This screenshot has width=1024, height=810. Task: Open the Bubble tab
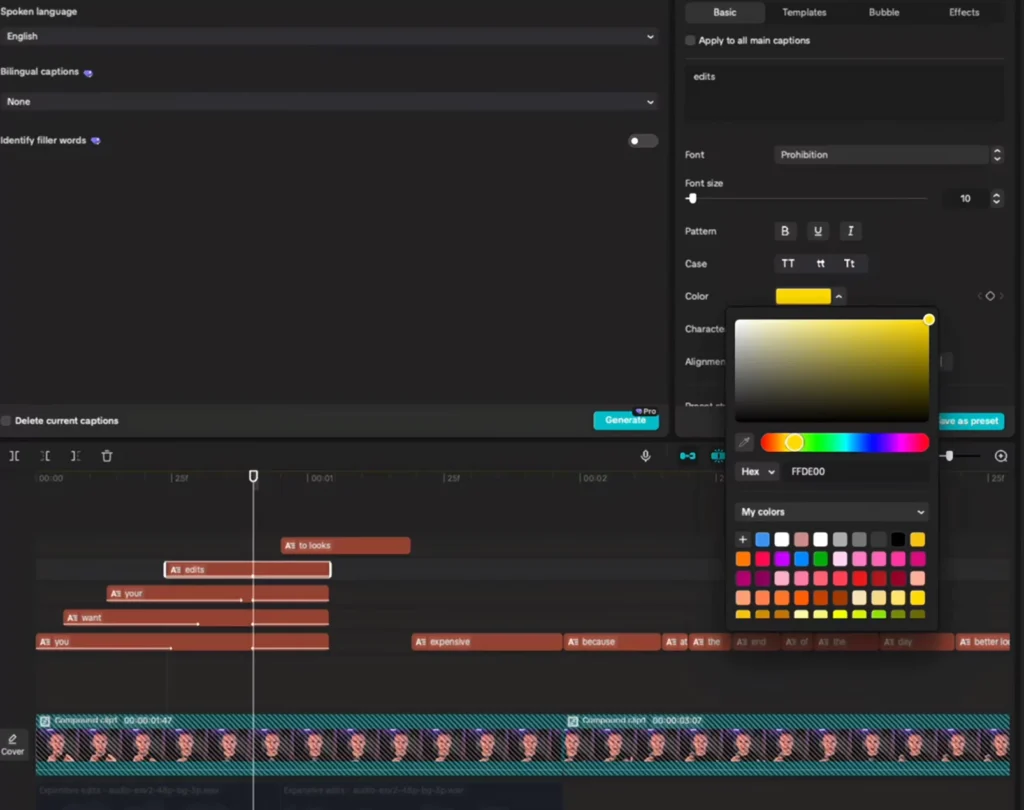pos(884,13)
